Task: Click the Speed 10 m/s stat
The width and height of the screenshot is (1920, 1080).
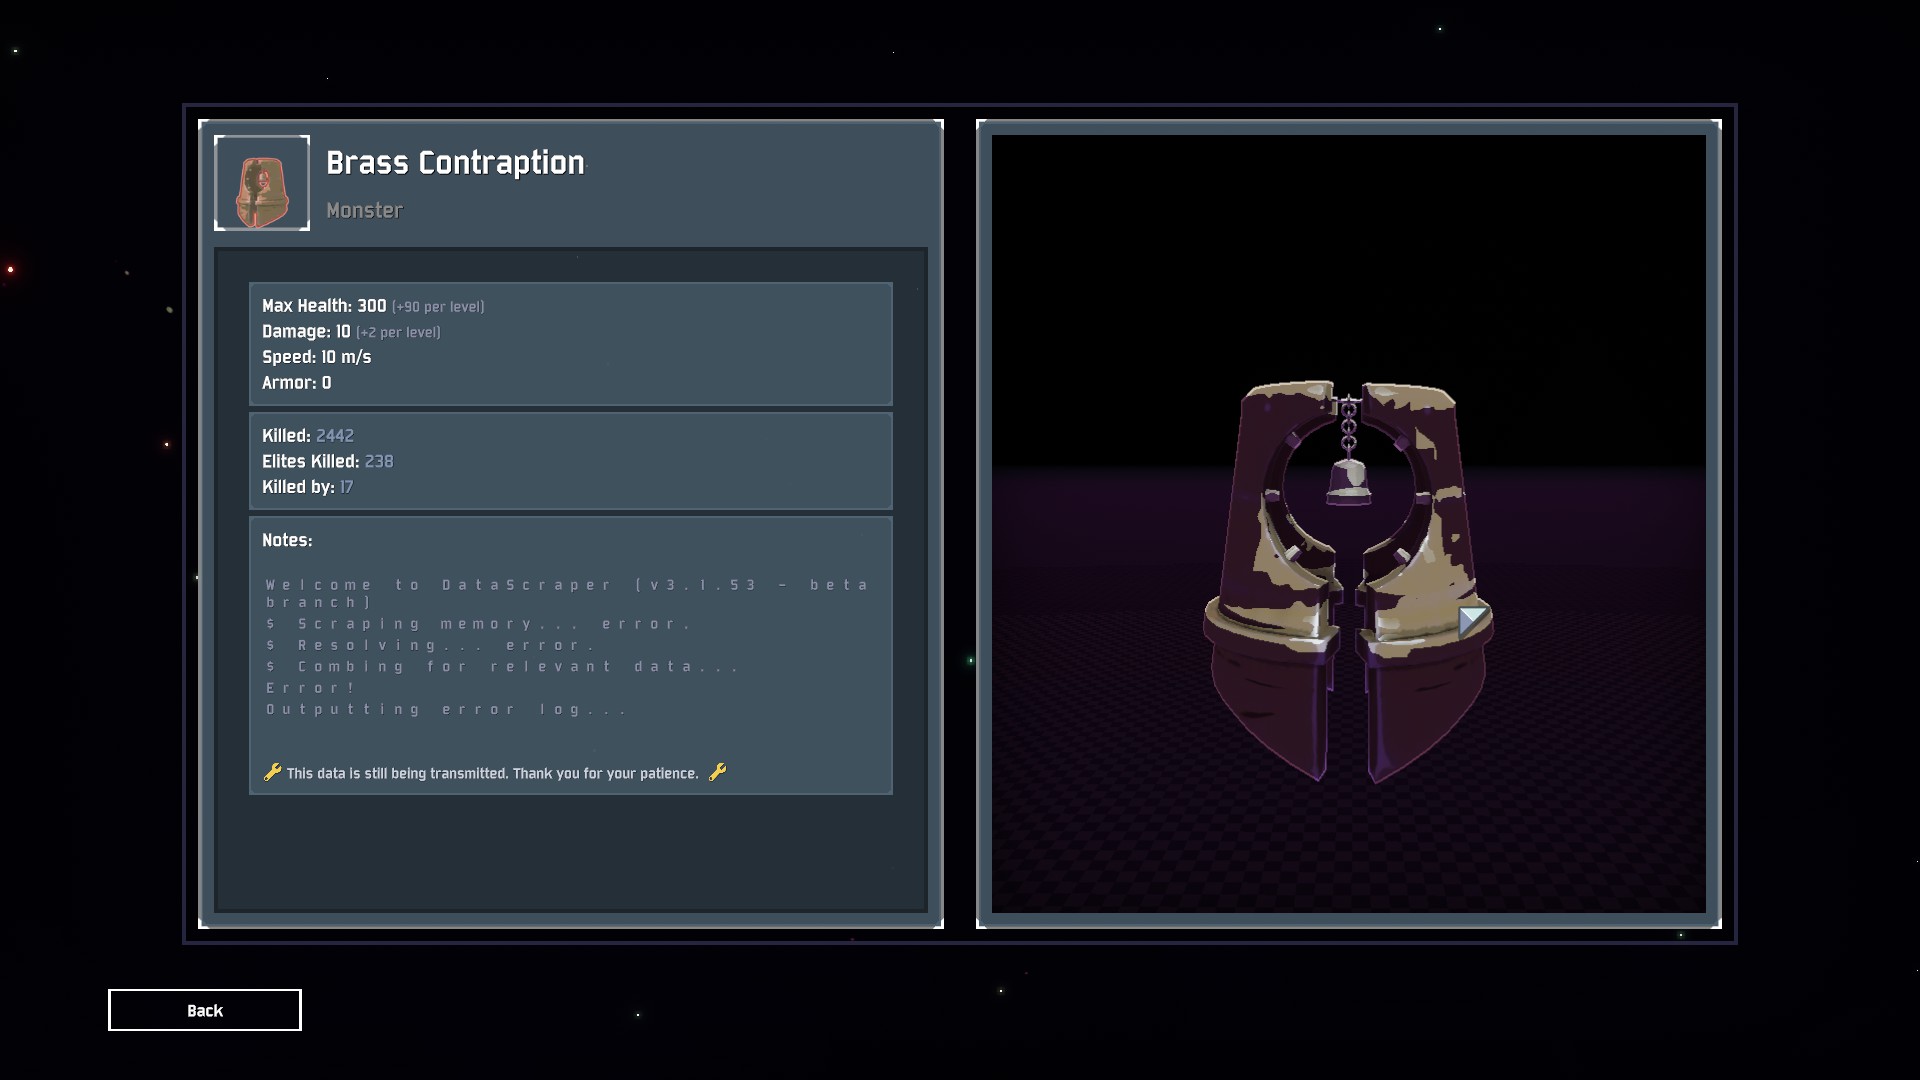Action: pos(316,357)
